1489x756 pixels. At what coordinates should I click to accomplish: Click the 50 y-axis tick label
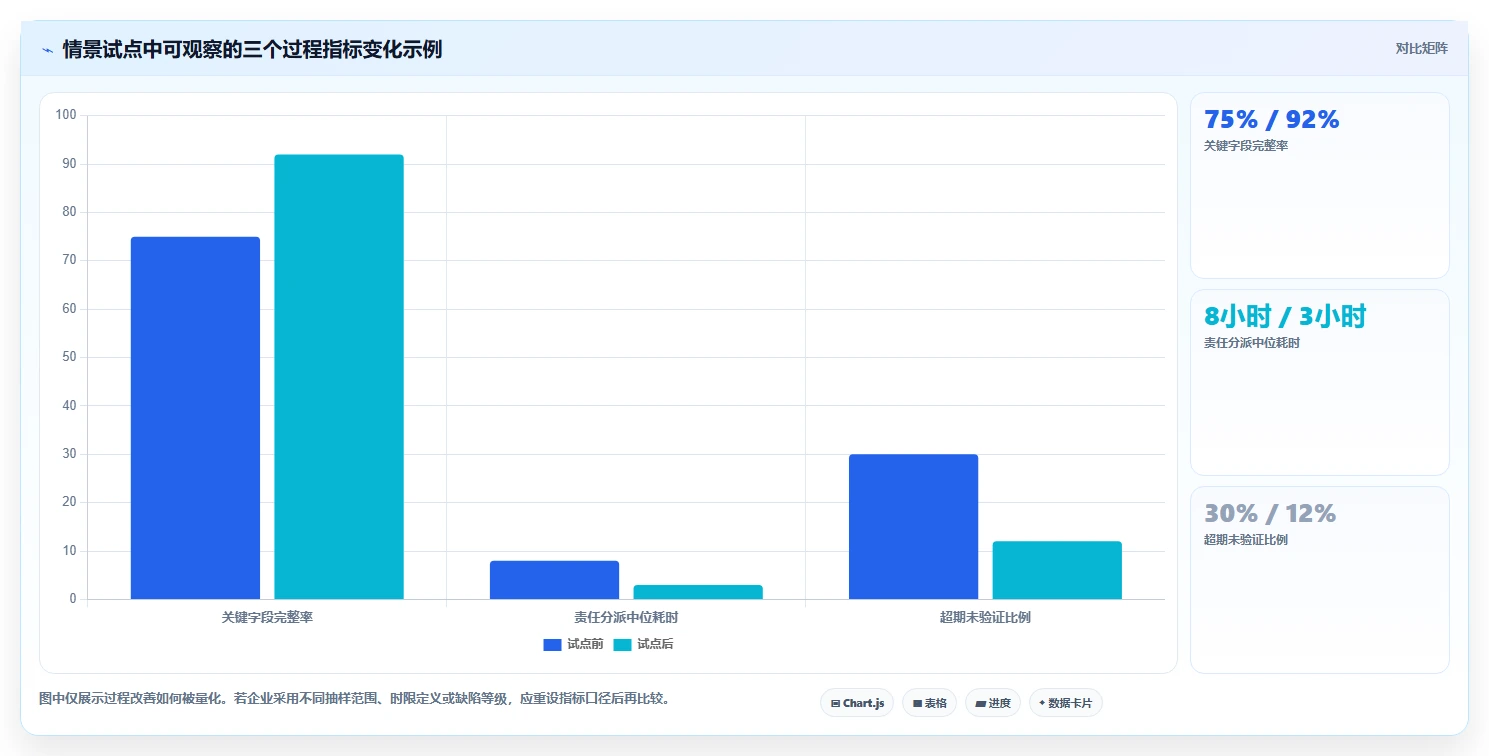[70, 357]
